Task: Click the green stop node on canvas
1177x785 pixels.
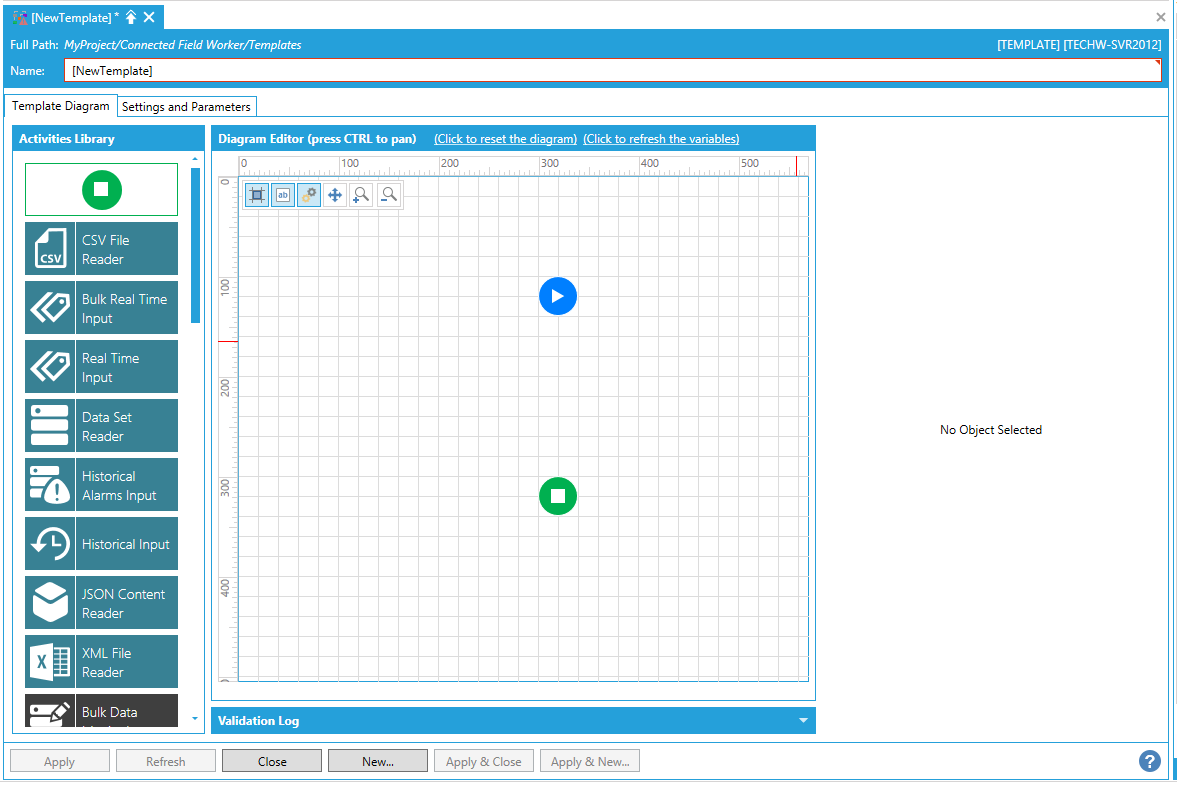Action: [x=558, y=496]
